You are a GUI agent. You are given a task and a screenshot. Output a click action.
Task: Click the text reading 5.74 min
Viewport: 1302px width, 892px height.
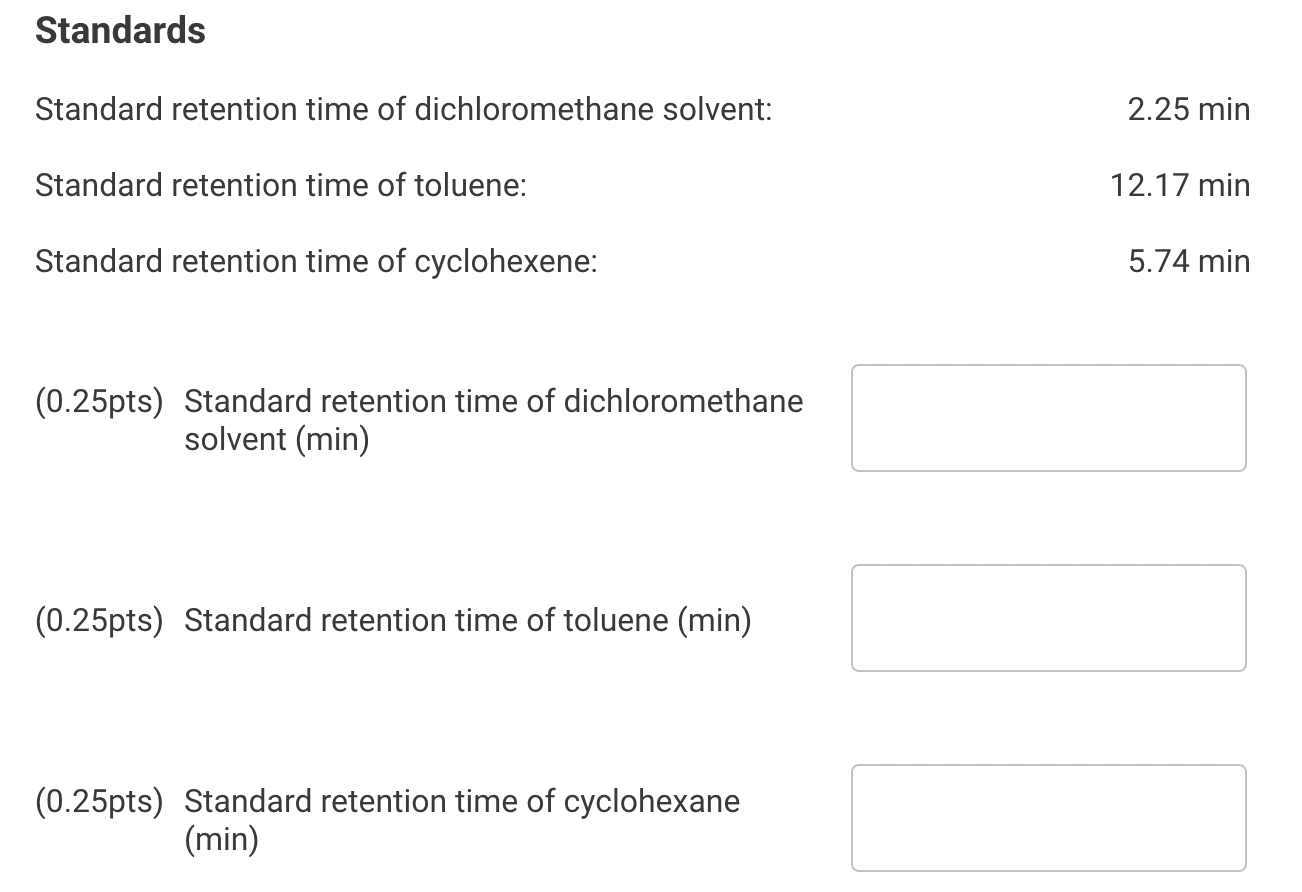tap(1188, 261)
